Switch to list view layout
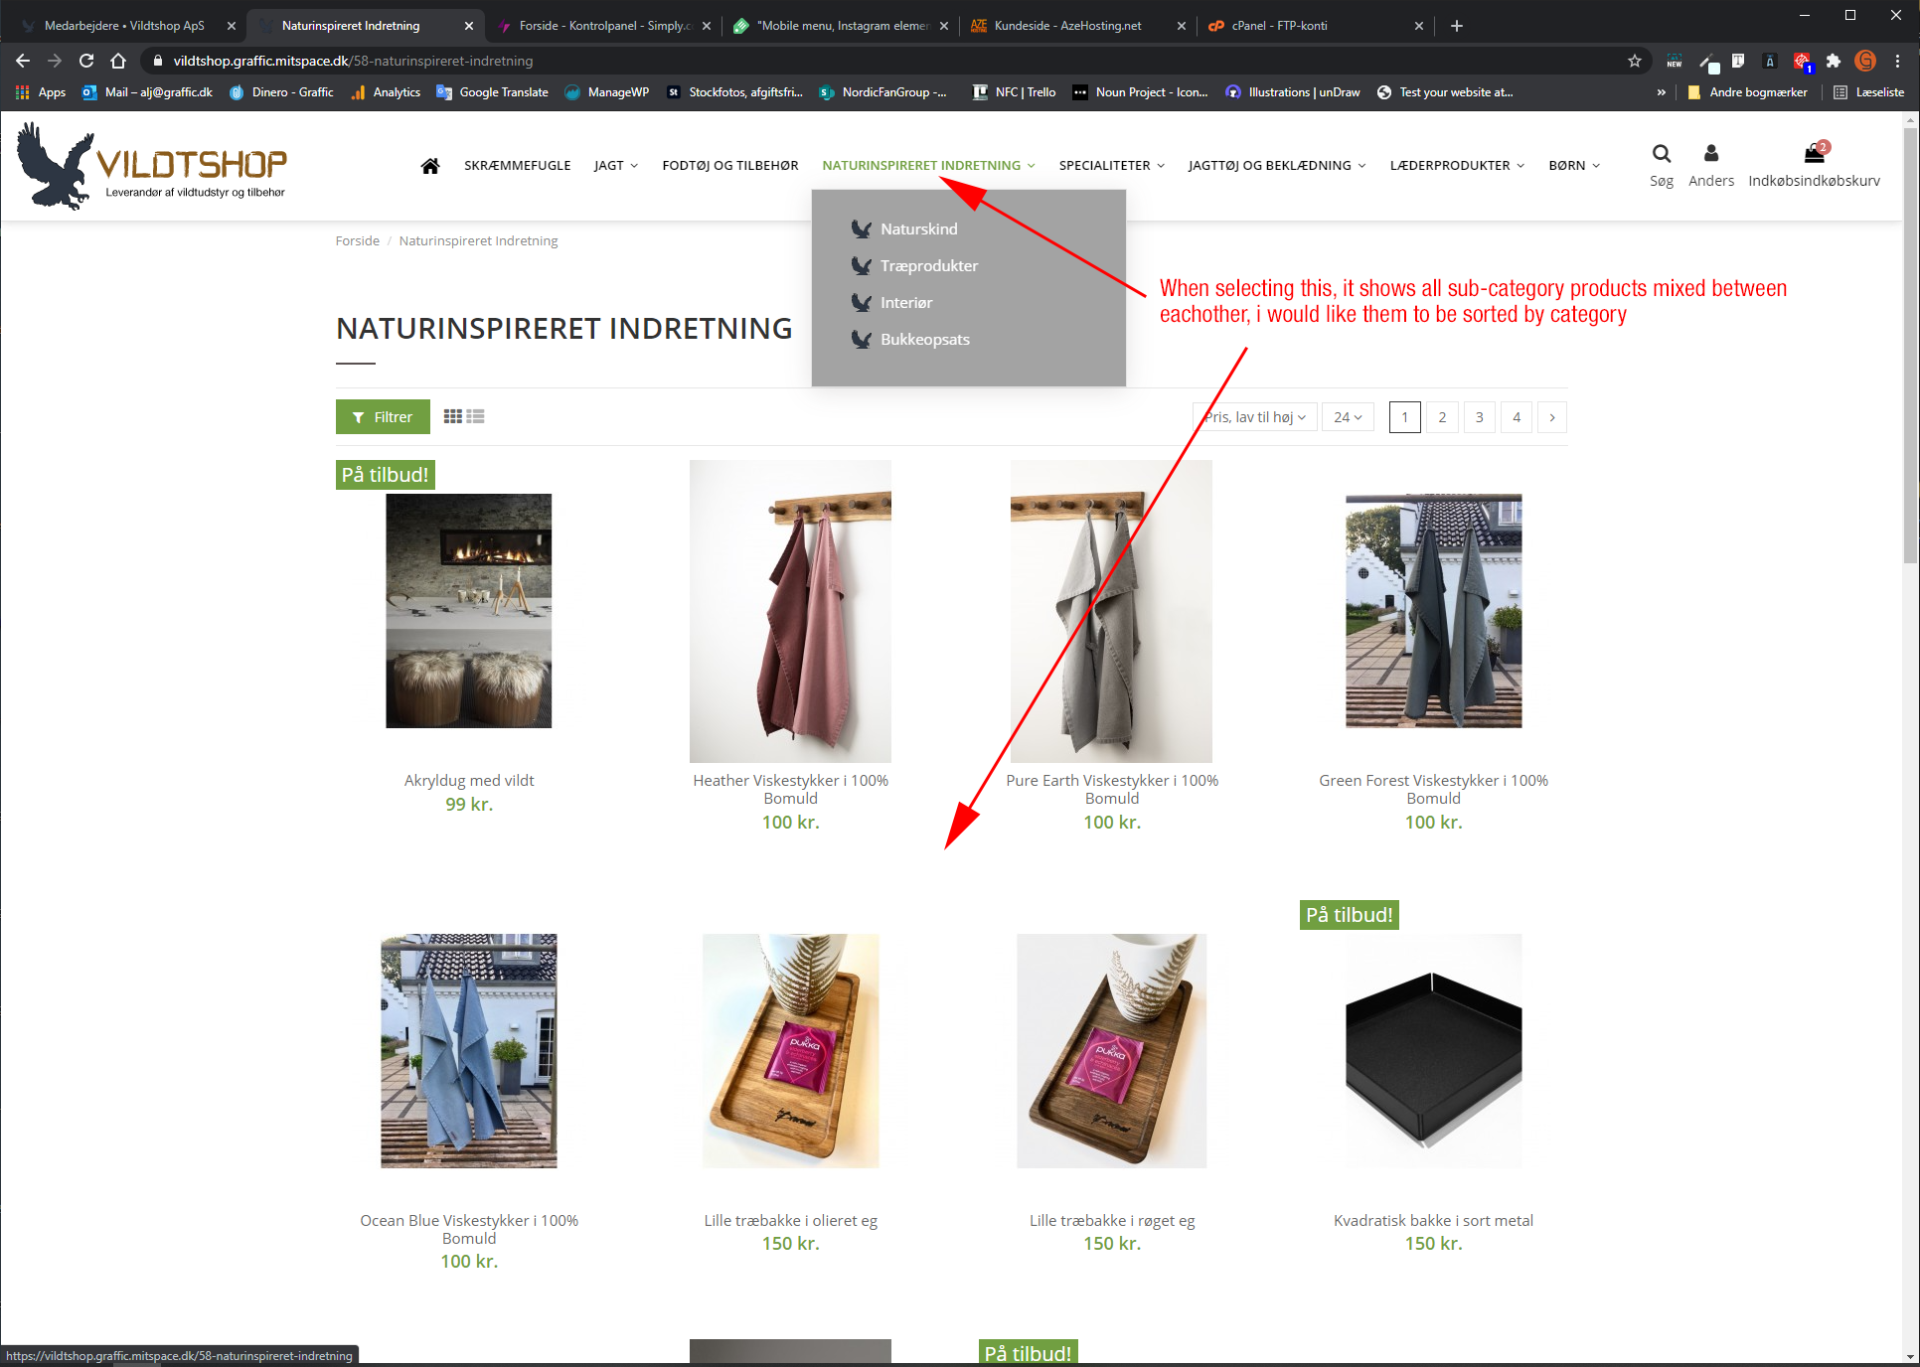1920x1367 pixels. [x=476, y=417]
